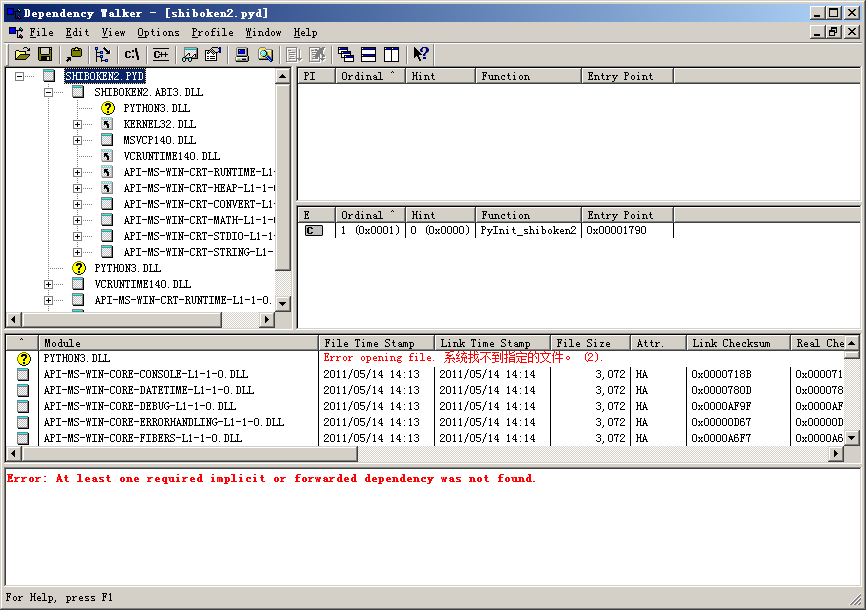Image resolution: width=866 pixels, height=610 pixels.
Task: Collapse the SHIBOKEN2.ABI3.DLL node
Action: click(47, 92)
